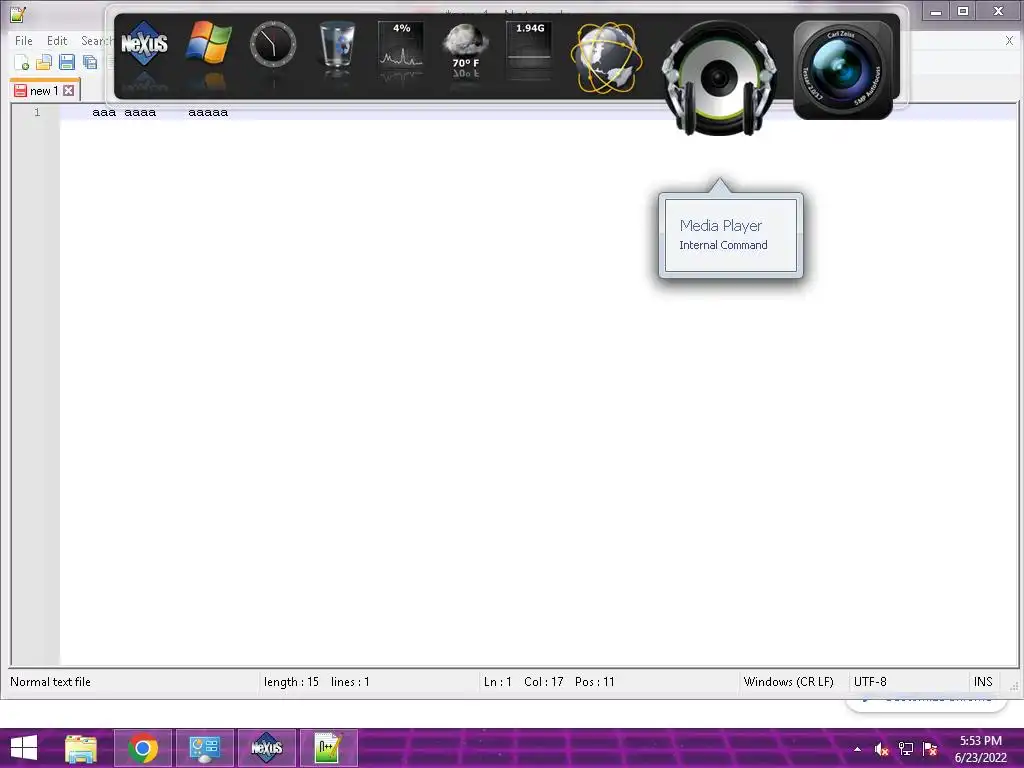Open the Windows Start button
1024x768 pixels.
pos(24,748)
